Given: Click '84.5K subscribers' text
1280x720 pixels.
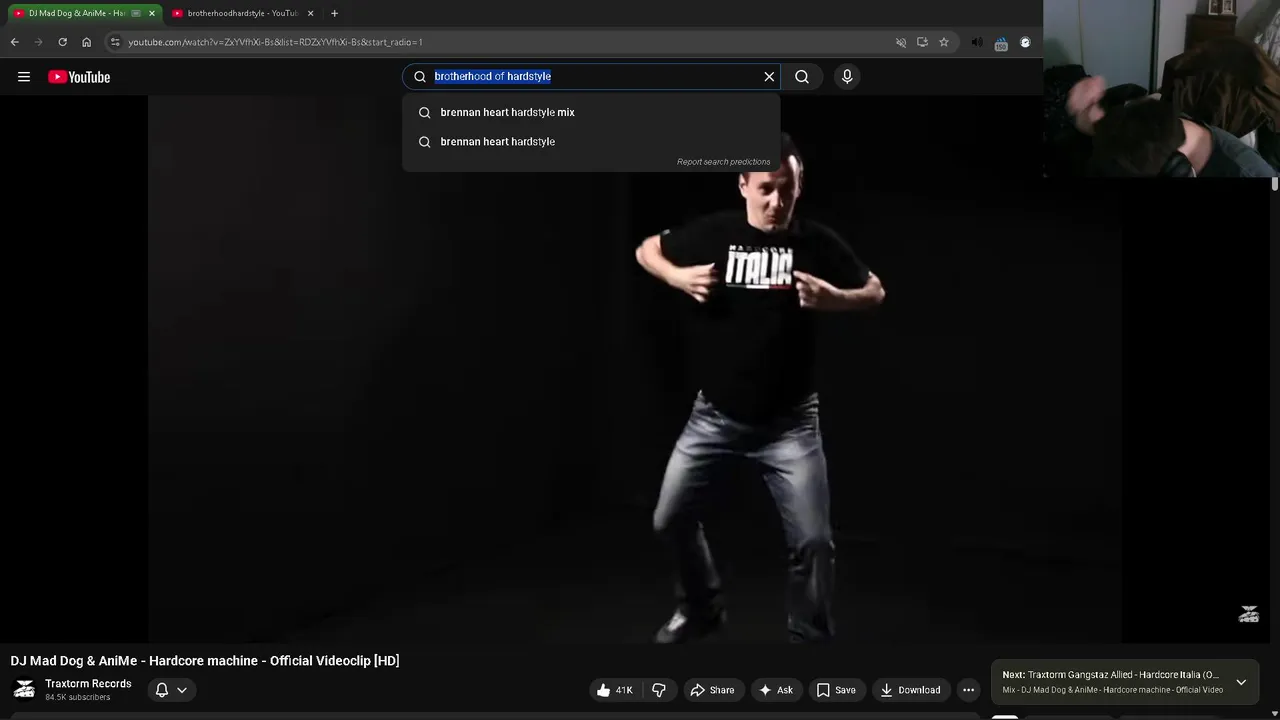Looking at the screenshot, I should (x=77, y=697).
